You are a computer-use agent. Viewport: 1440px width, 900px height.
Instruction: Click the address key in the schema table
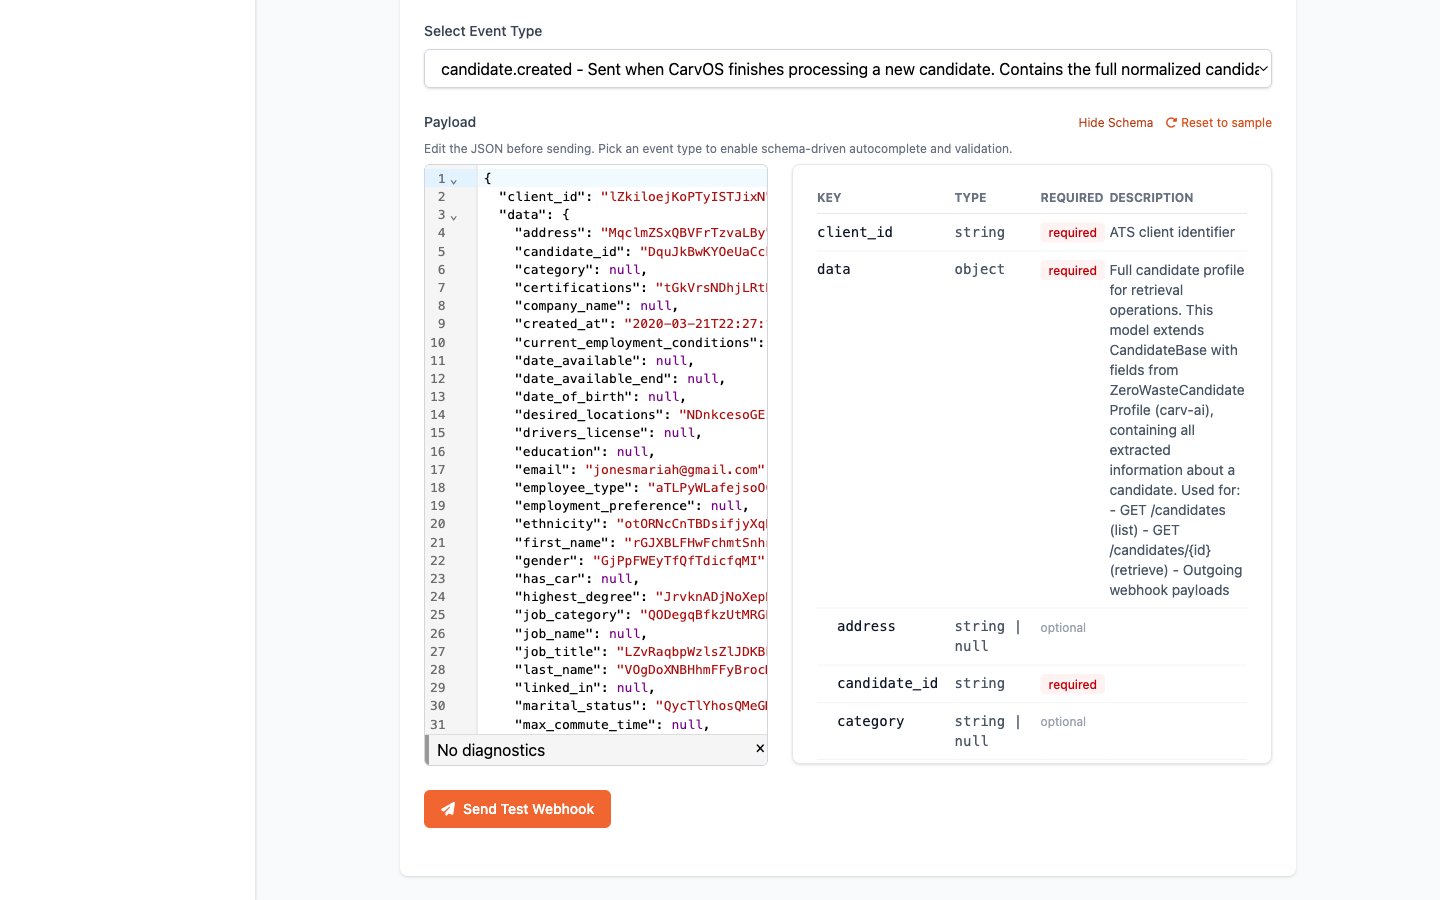[866, 626]
